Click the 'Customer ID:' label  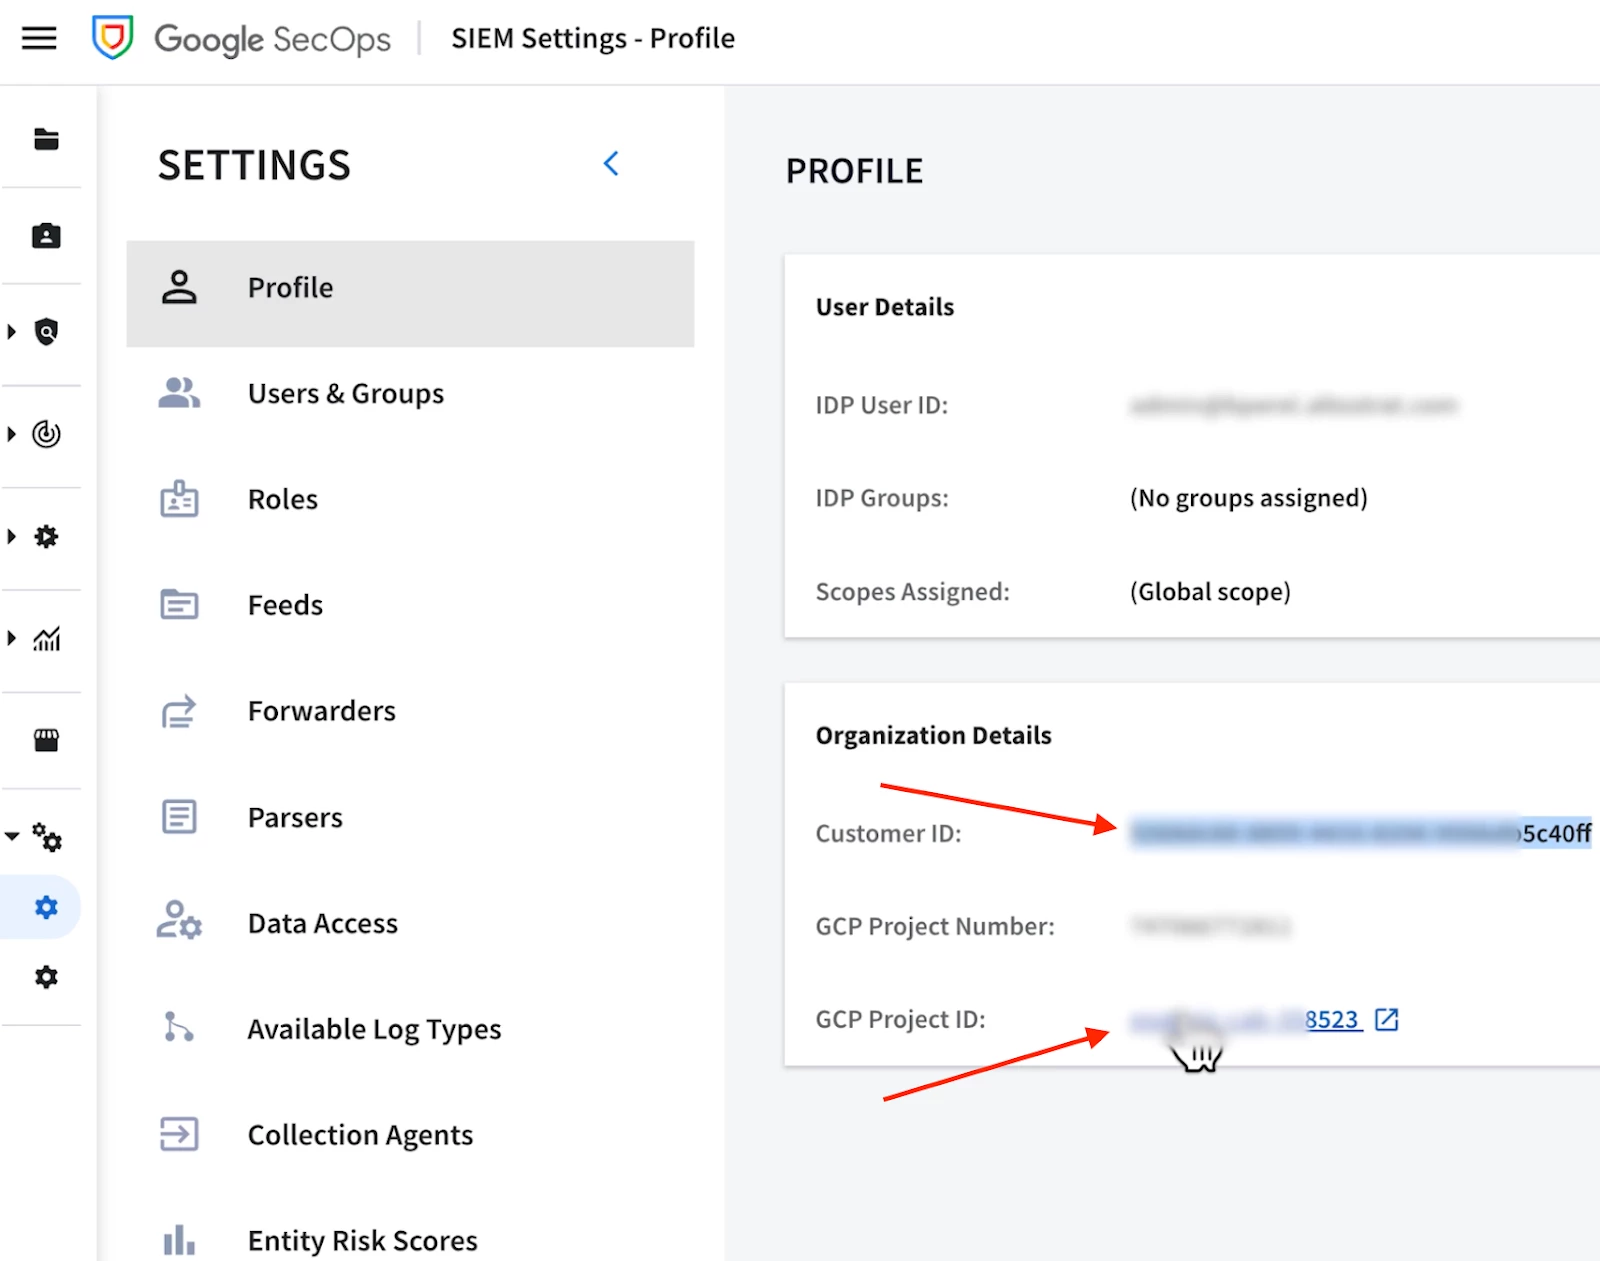click(x=888, y=834)
